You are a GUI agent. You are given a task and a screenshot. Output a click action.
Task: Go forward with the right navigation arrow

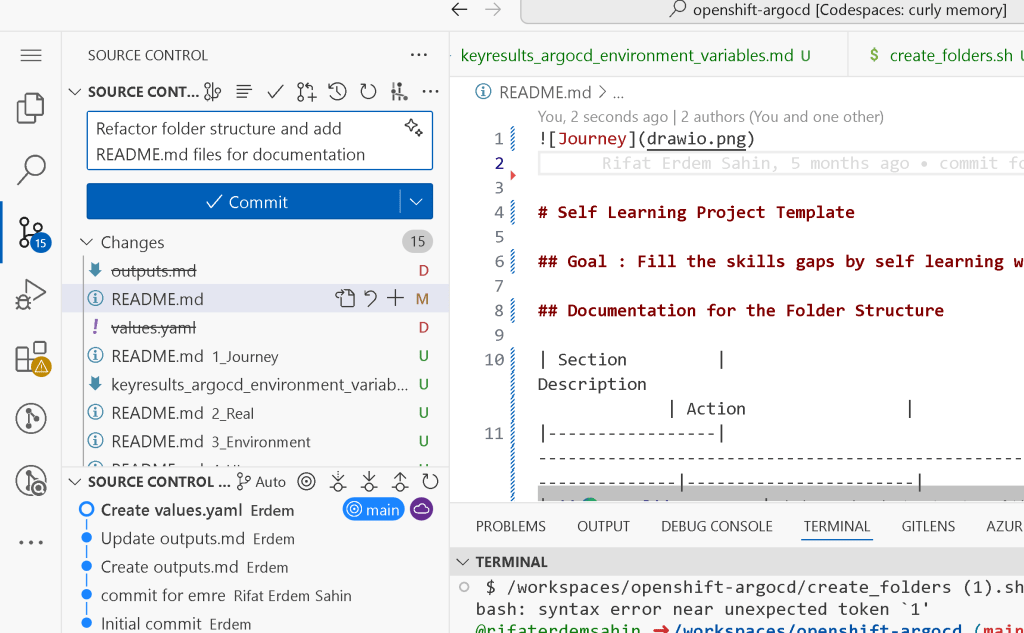(x=493, y=10)
